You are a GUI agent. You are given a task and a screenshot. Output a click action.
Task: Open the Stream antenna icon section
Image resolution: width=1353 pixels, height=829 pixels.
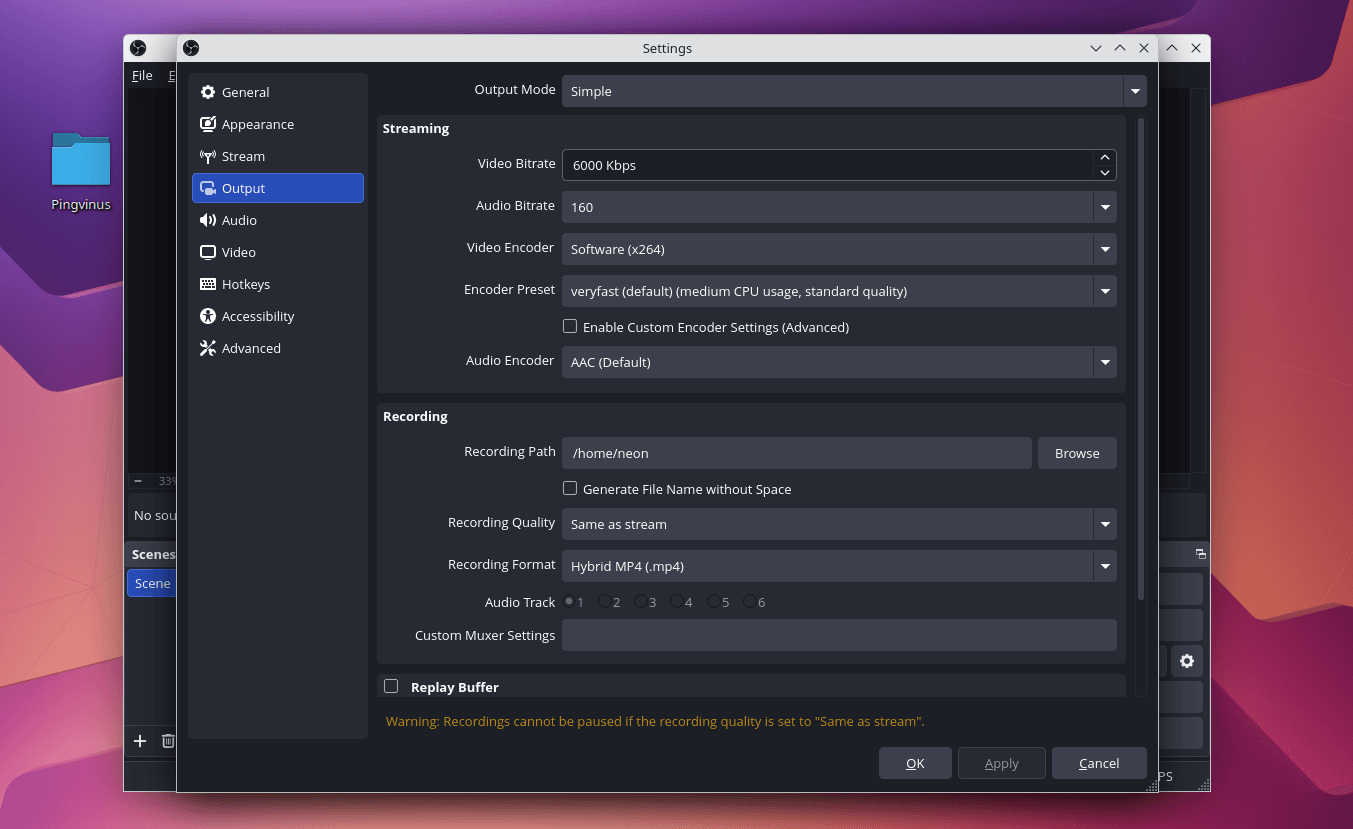[208, 156]
